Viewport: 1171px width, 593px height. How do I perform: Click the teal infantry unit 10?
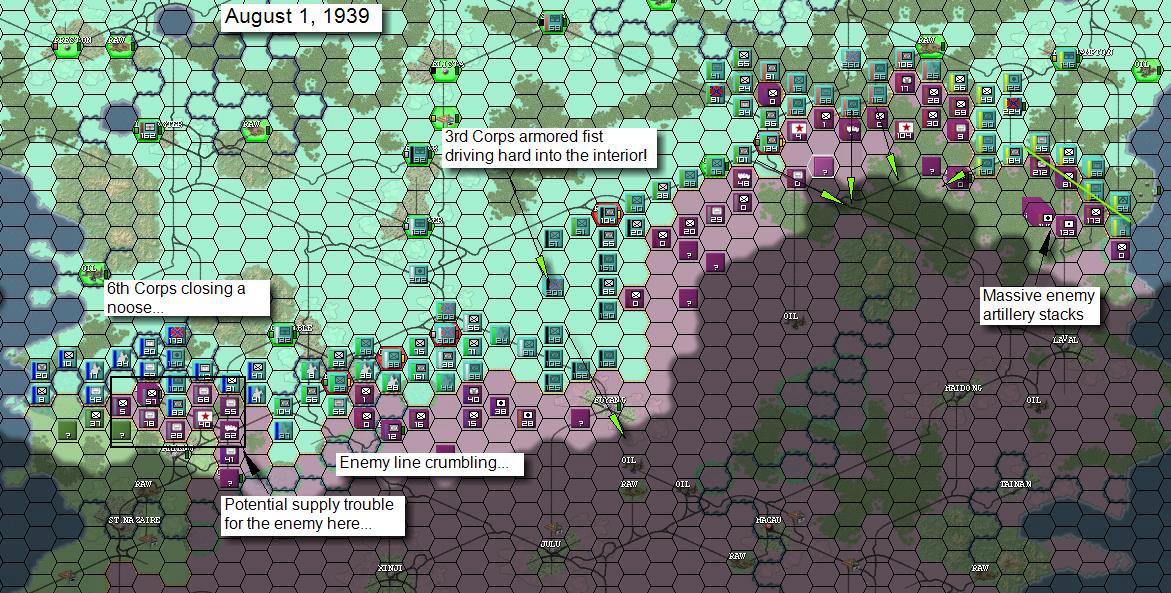68,358
